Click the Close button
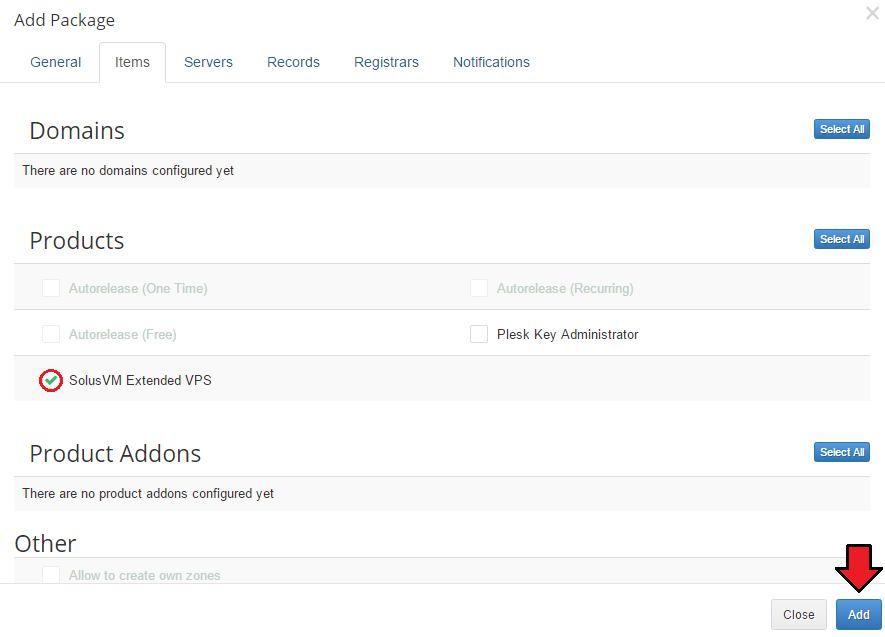This screenshot has width=885, height=637. point(799,614)
